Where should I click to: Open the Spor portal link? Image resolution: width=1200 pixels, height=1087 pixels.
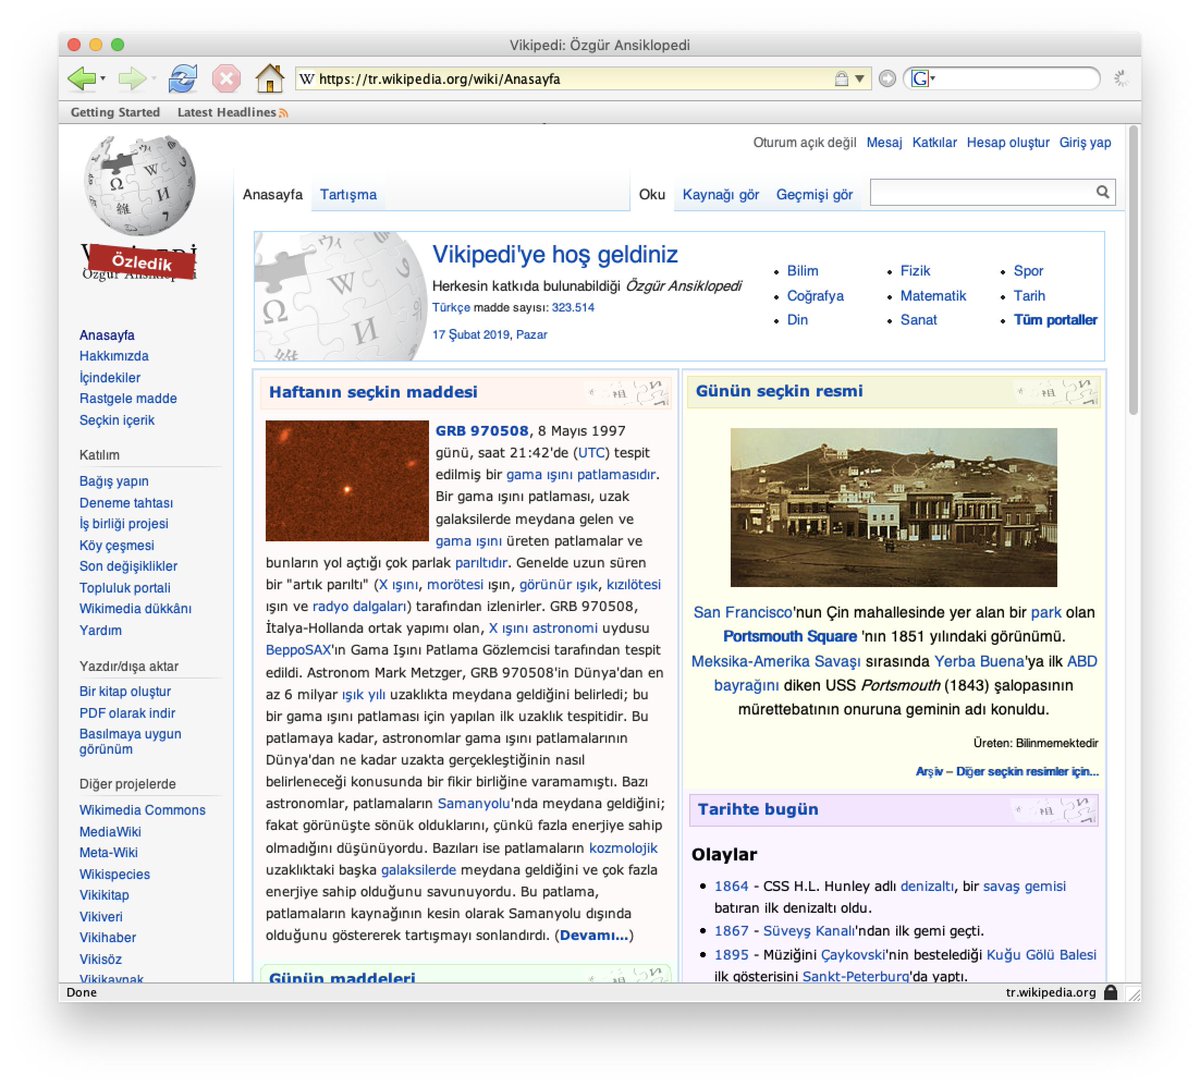[x=1028, y=271]
